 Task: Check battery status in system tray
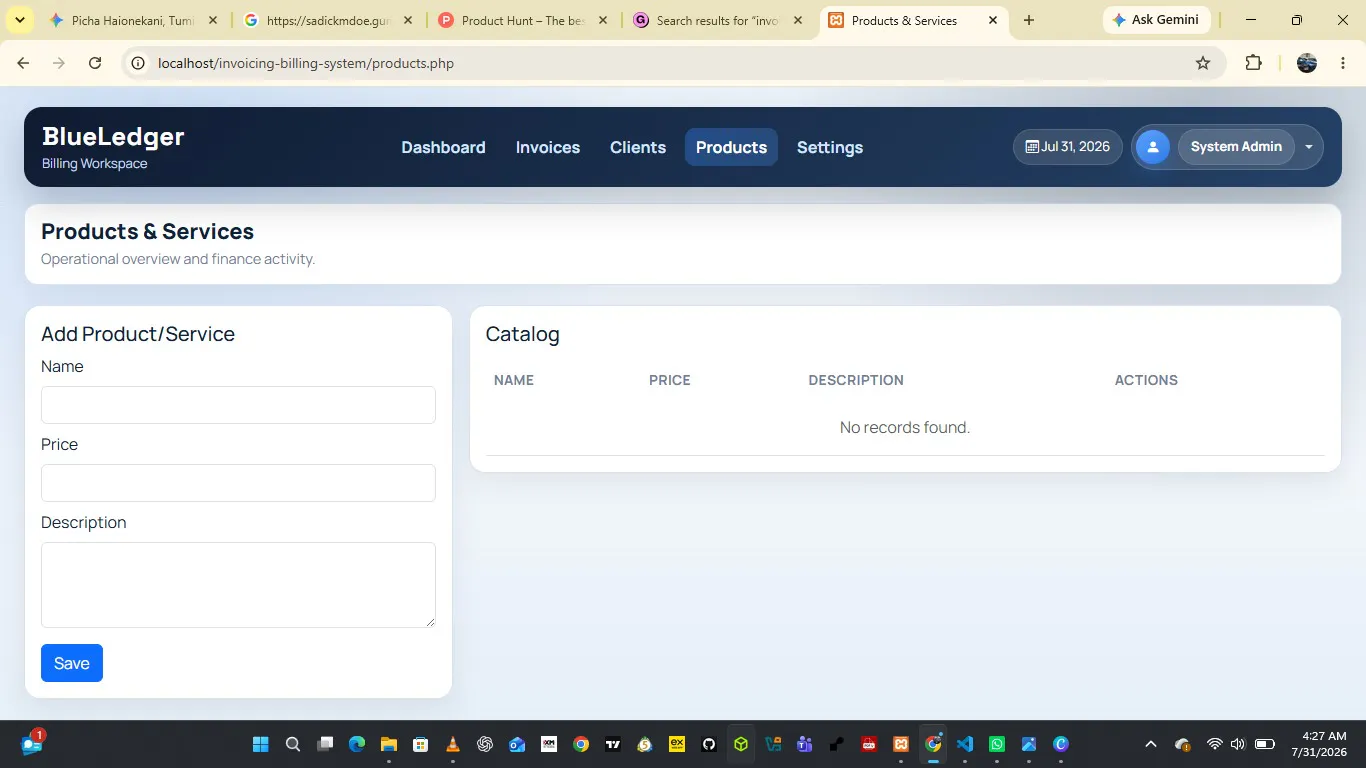tap(1265, 744)
